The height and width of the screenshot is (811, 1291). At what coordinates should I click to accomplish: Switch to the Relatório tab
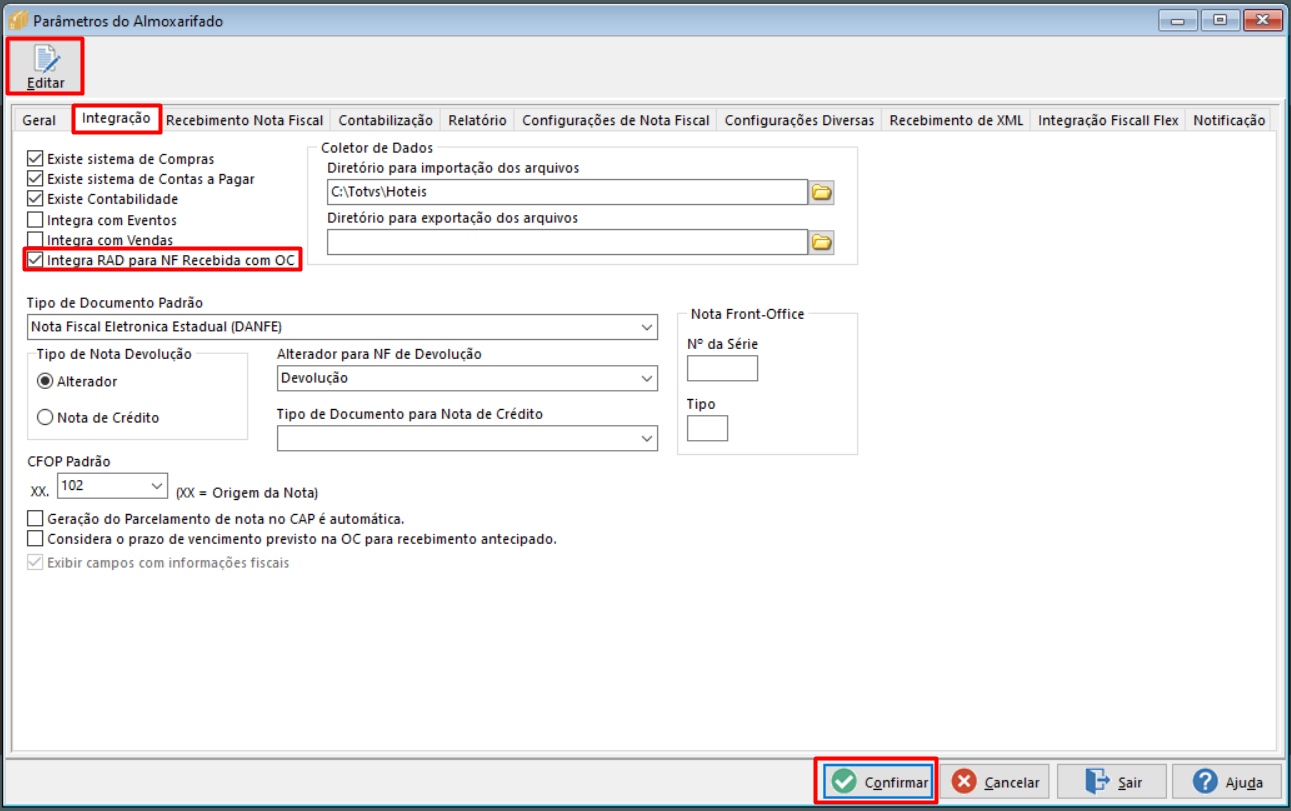[x=477, y=120]
